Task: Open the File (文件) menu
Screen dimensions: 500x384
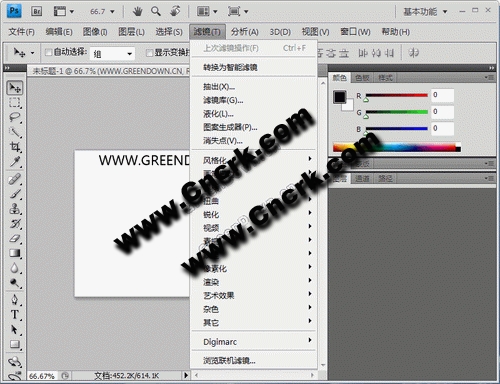Action: [x=21, y=32]
